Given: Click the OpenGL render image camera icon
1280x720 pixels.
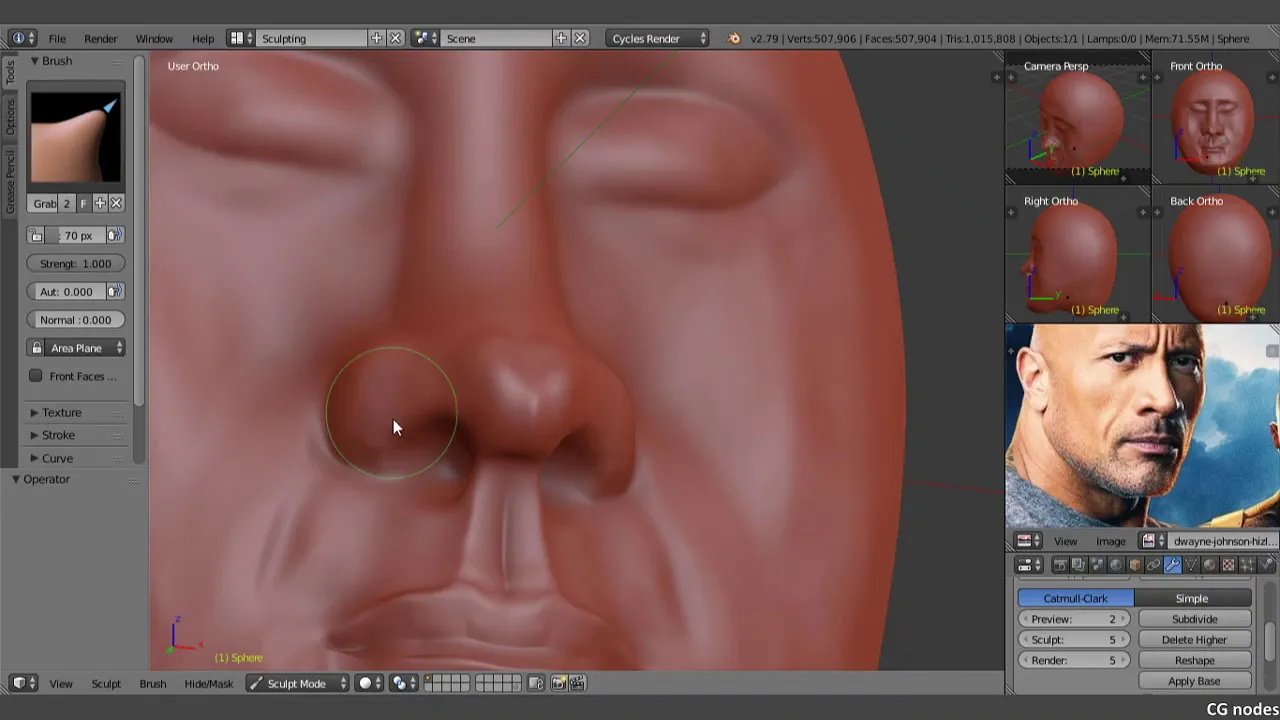Looking at the screenshot, I should (559, 683).
